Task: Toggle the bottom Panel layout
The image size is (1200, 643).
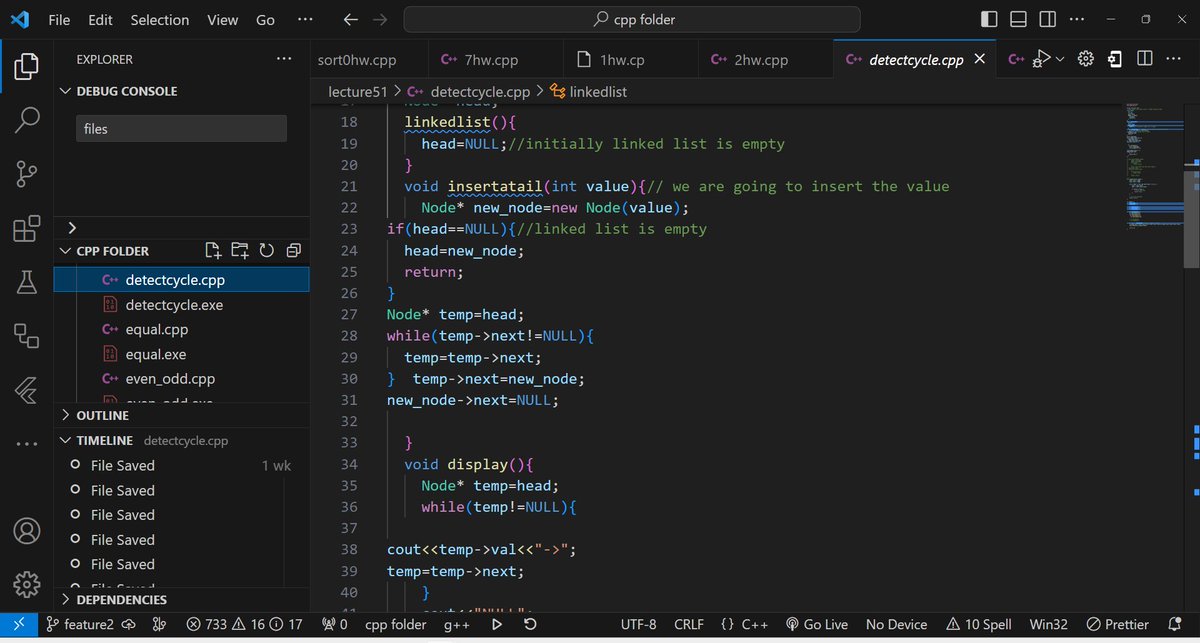Action: click(x=1018, y=19)
